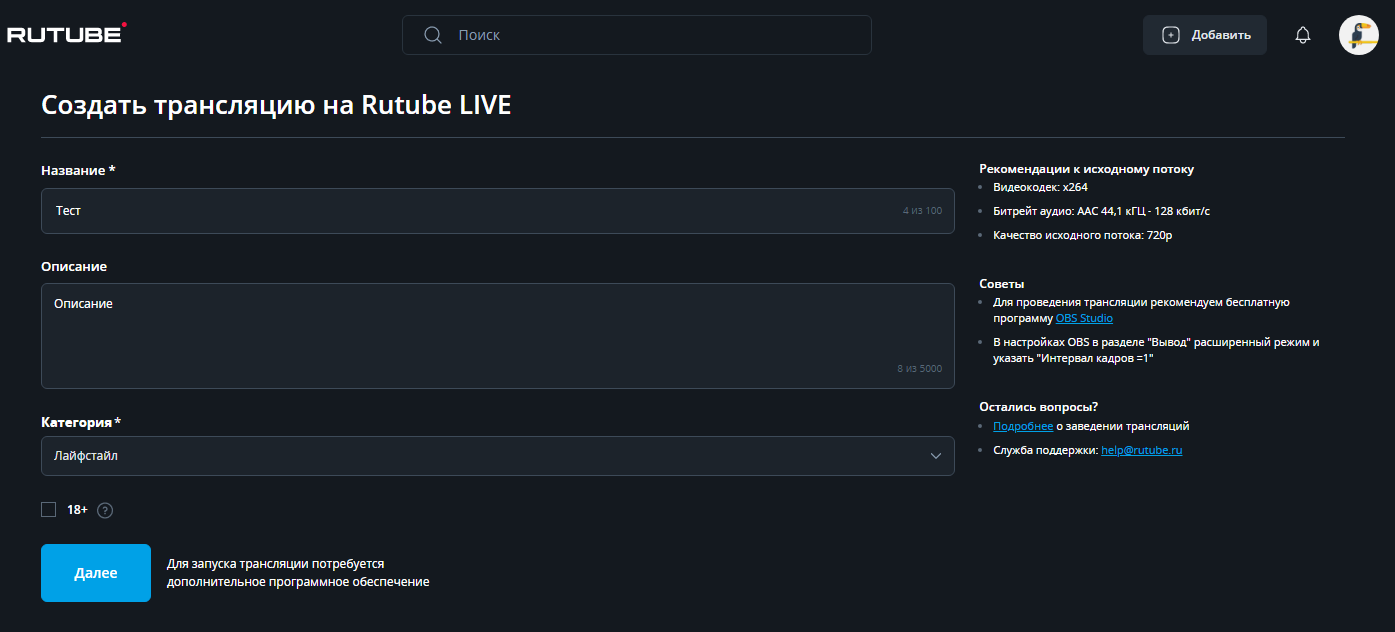Image resolution: width=1395 pixels, height=632 pixels.
Task: Click the help question mark beside 18+
Action: pos(105,510)
